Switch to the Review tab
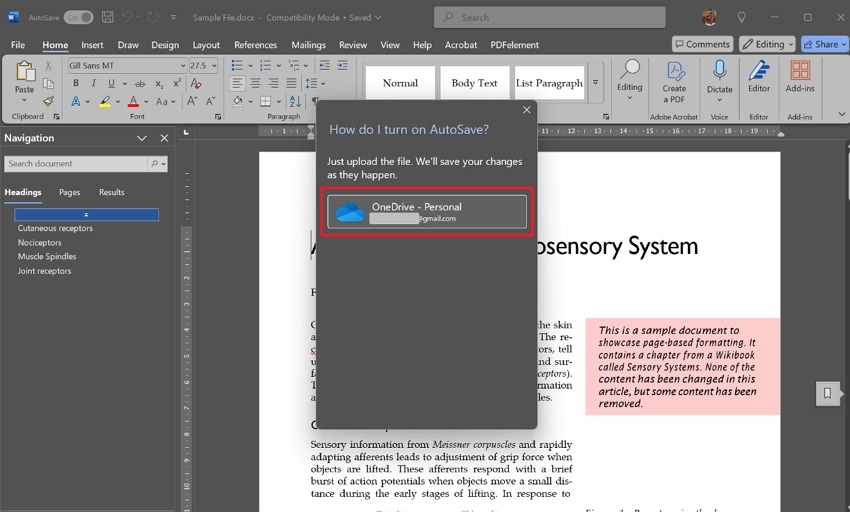850x512 pixels. tap(353, 45)
